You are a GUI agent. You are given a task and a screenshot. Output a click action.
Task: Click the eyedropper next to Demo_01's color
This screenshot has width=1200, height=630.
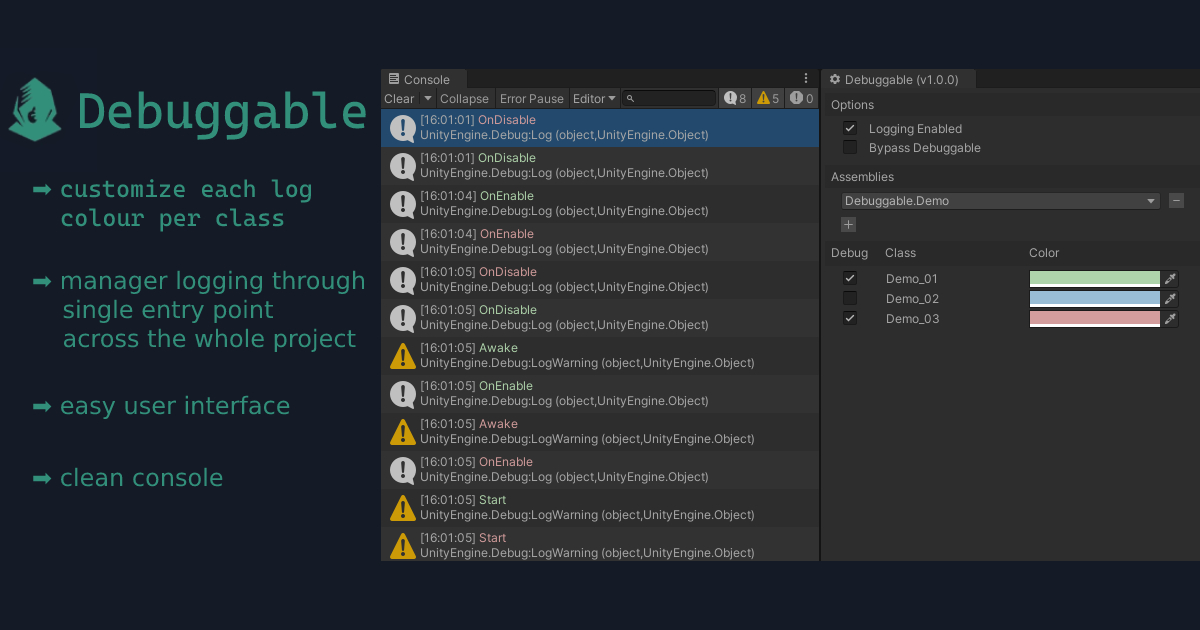[1169, 278]
